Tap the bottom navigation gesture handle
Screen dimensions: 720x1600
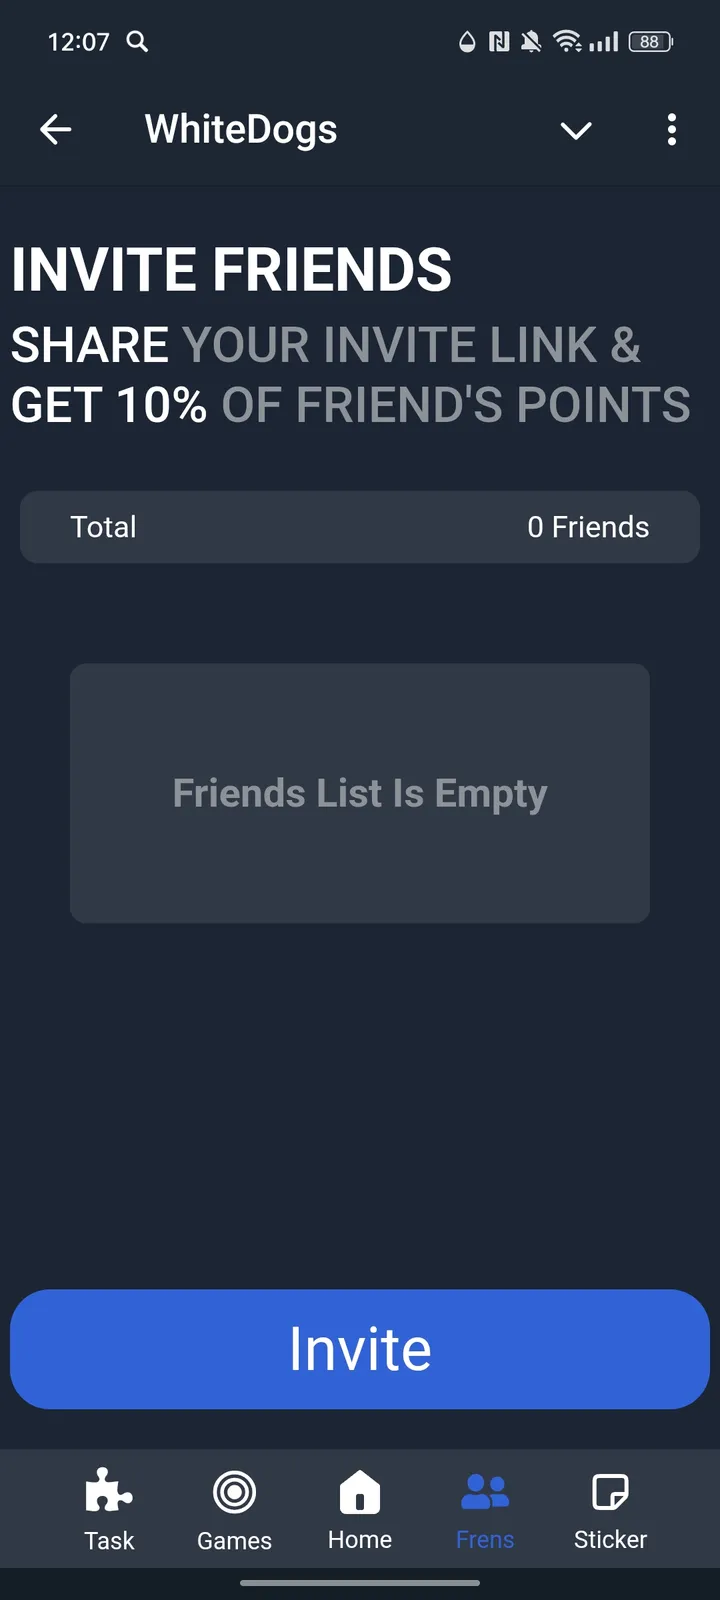[360, 1583]
